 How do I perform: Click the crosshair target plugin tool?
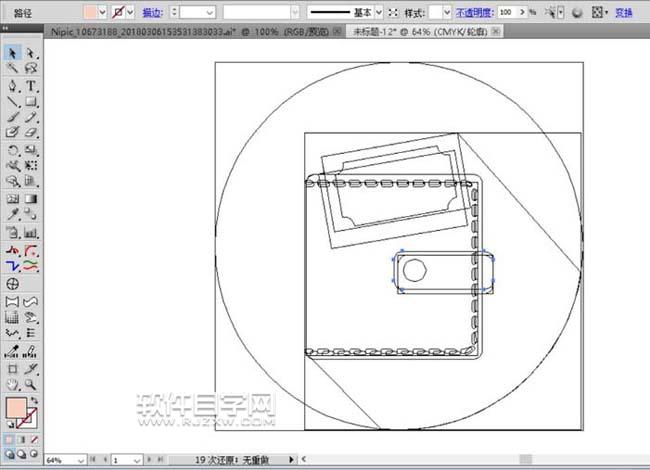[12, 284]
